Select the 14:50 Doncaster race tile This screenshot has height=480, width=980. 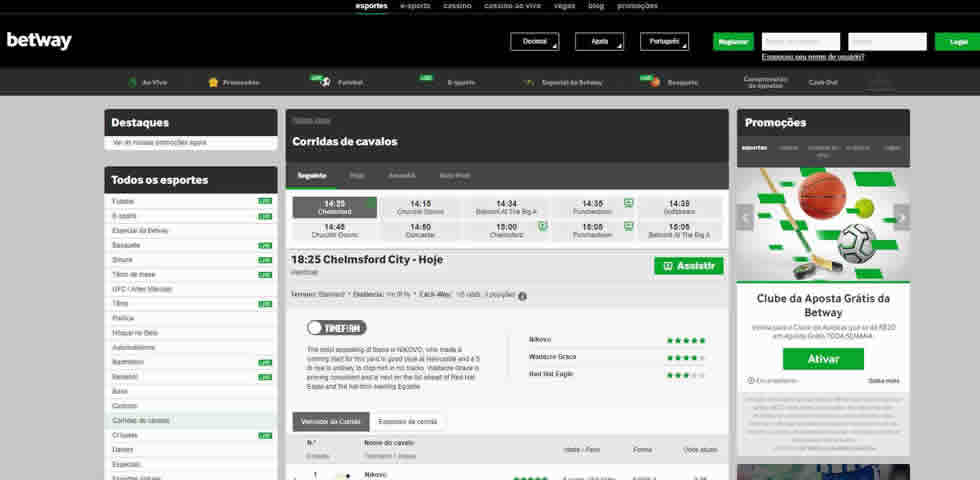(421, 231)
